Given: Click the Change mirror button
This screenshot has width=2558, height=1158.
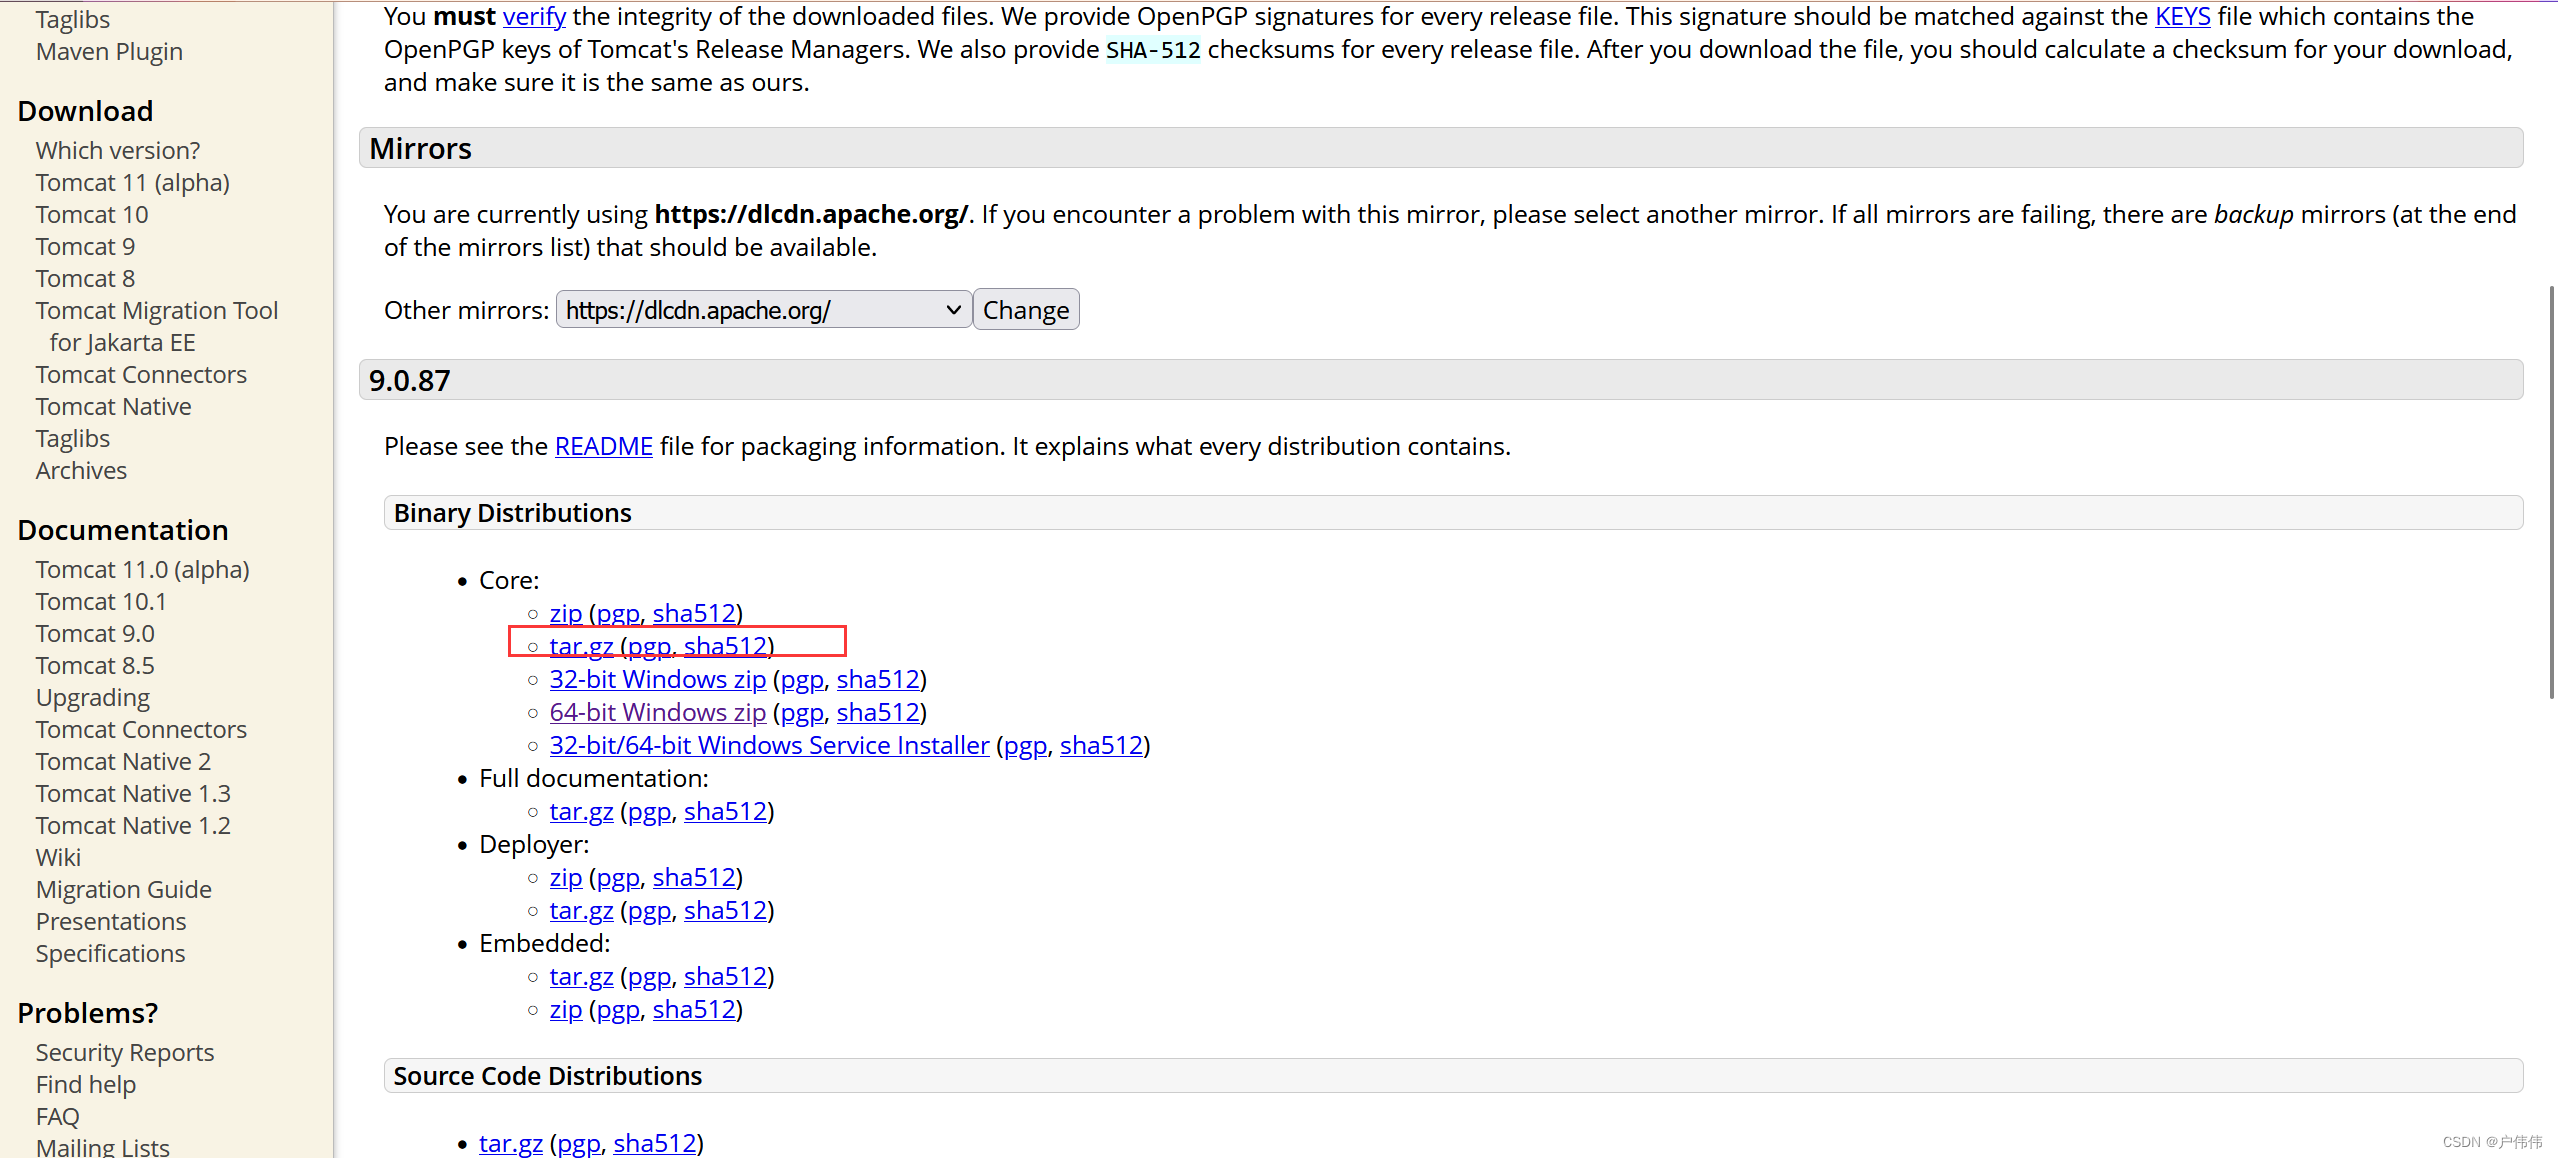Looking at the screenshot, I should (1026, 310).
